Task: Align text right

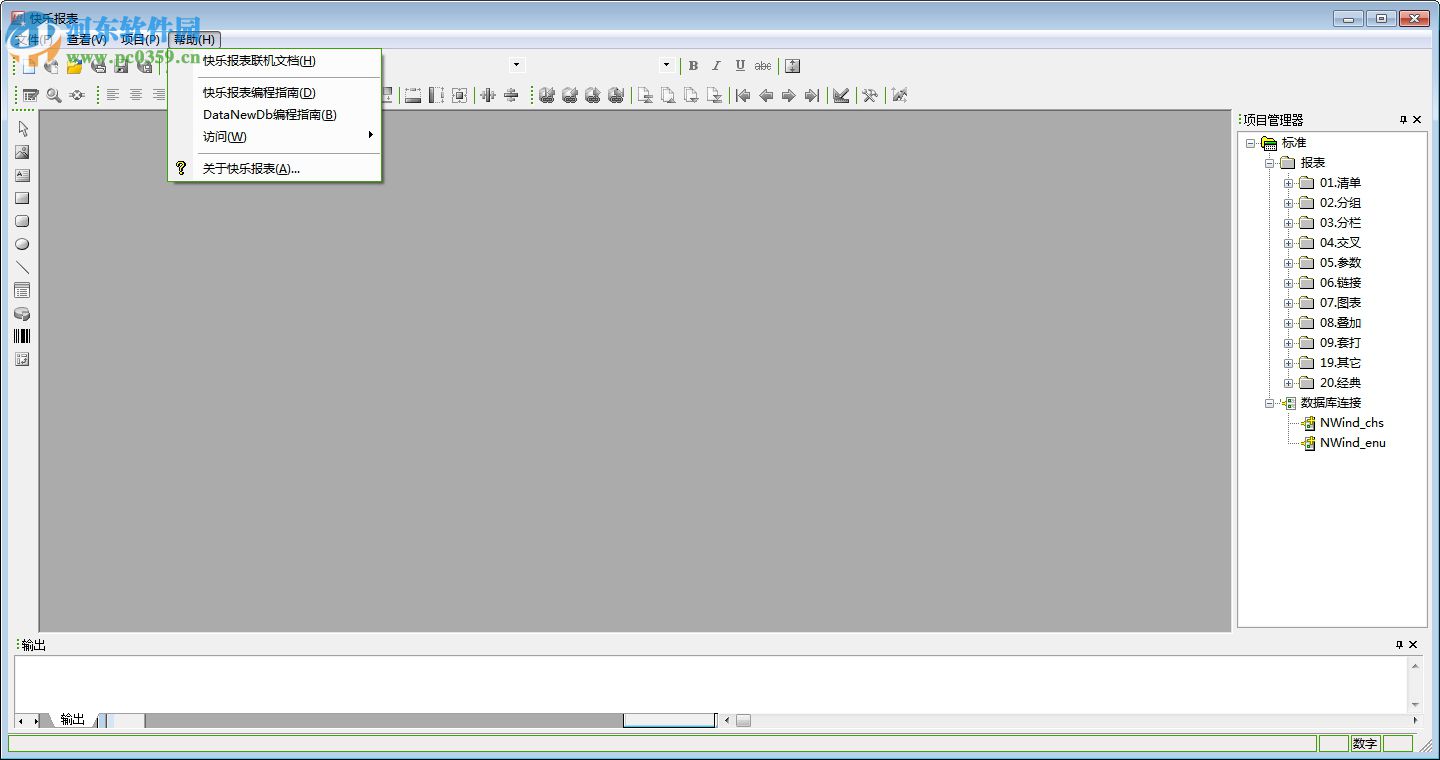Action: [158, 95]
